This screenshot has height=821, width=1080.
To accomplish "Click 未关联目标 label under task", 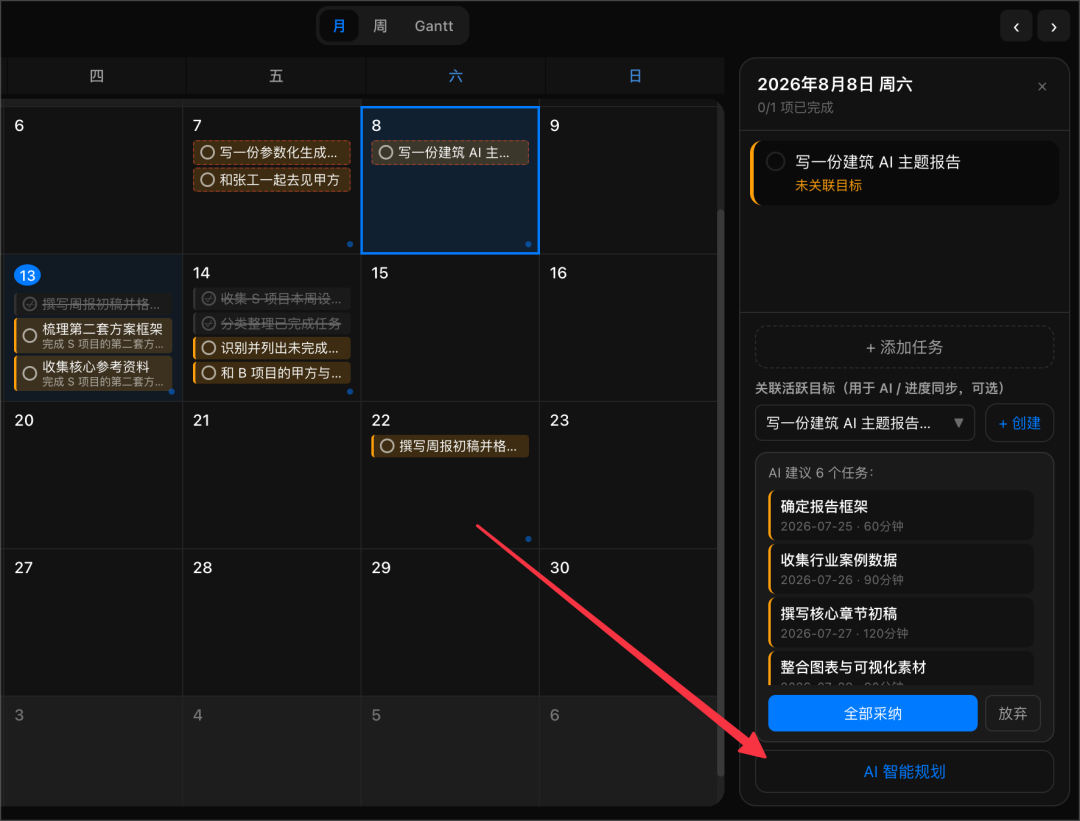I will pyautogui.click(x=828, y=185).
